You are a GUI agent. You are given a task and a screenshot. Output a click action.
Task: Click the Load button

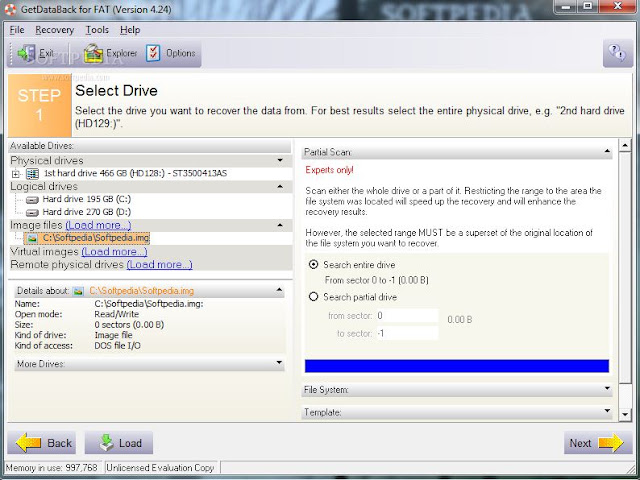click(x=119, y=443)
